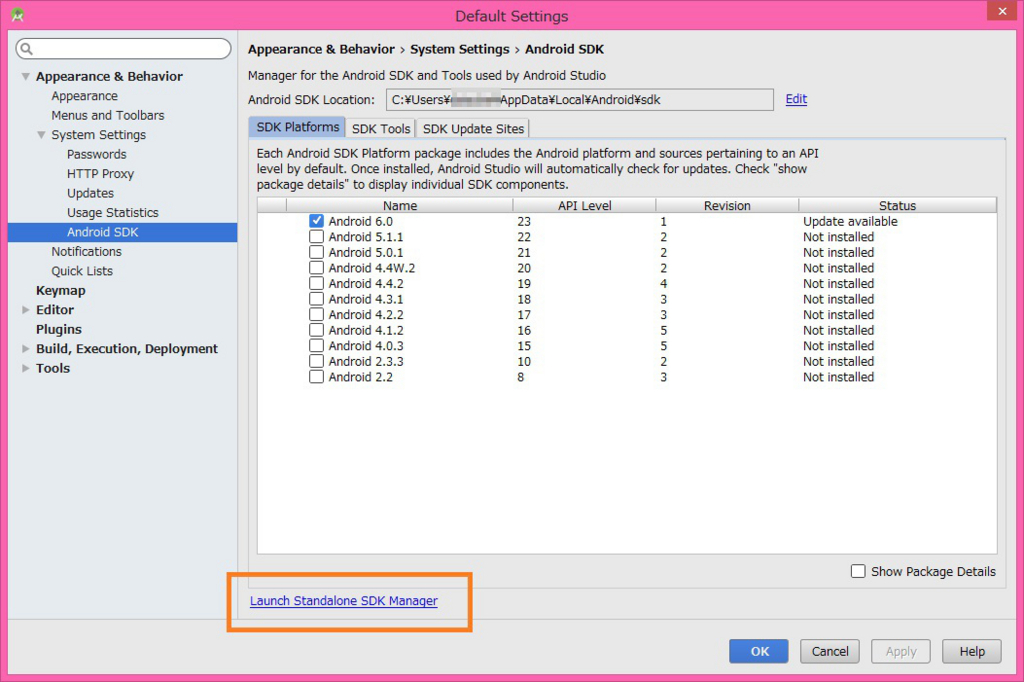Close the Default Settings dialog

point(1002,11)
